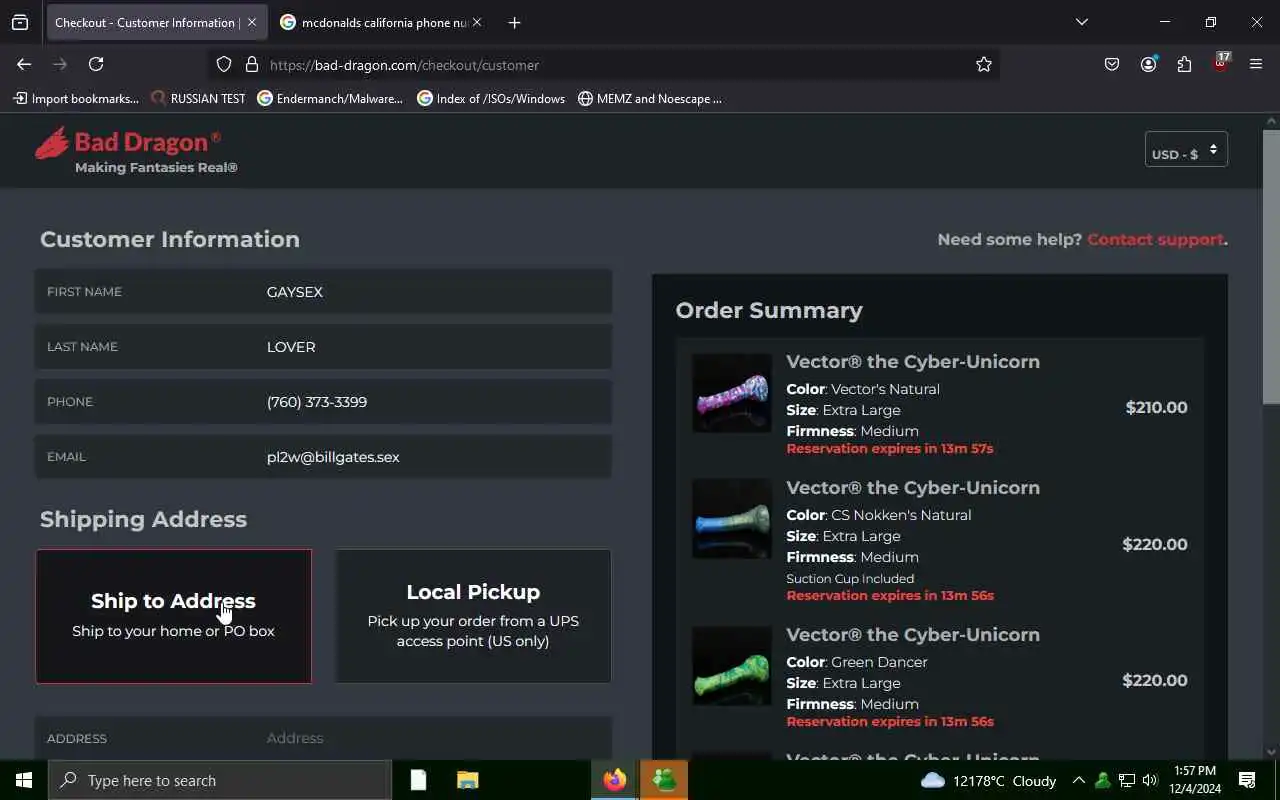This screenshot has width=1280, height=800.
Task: Click the Order Summary heading
Action: (769, 310)
